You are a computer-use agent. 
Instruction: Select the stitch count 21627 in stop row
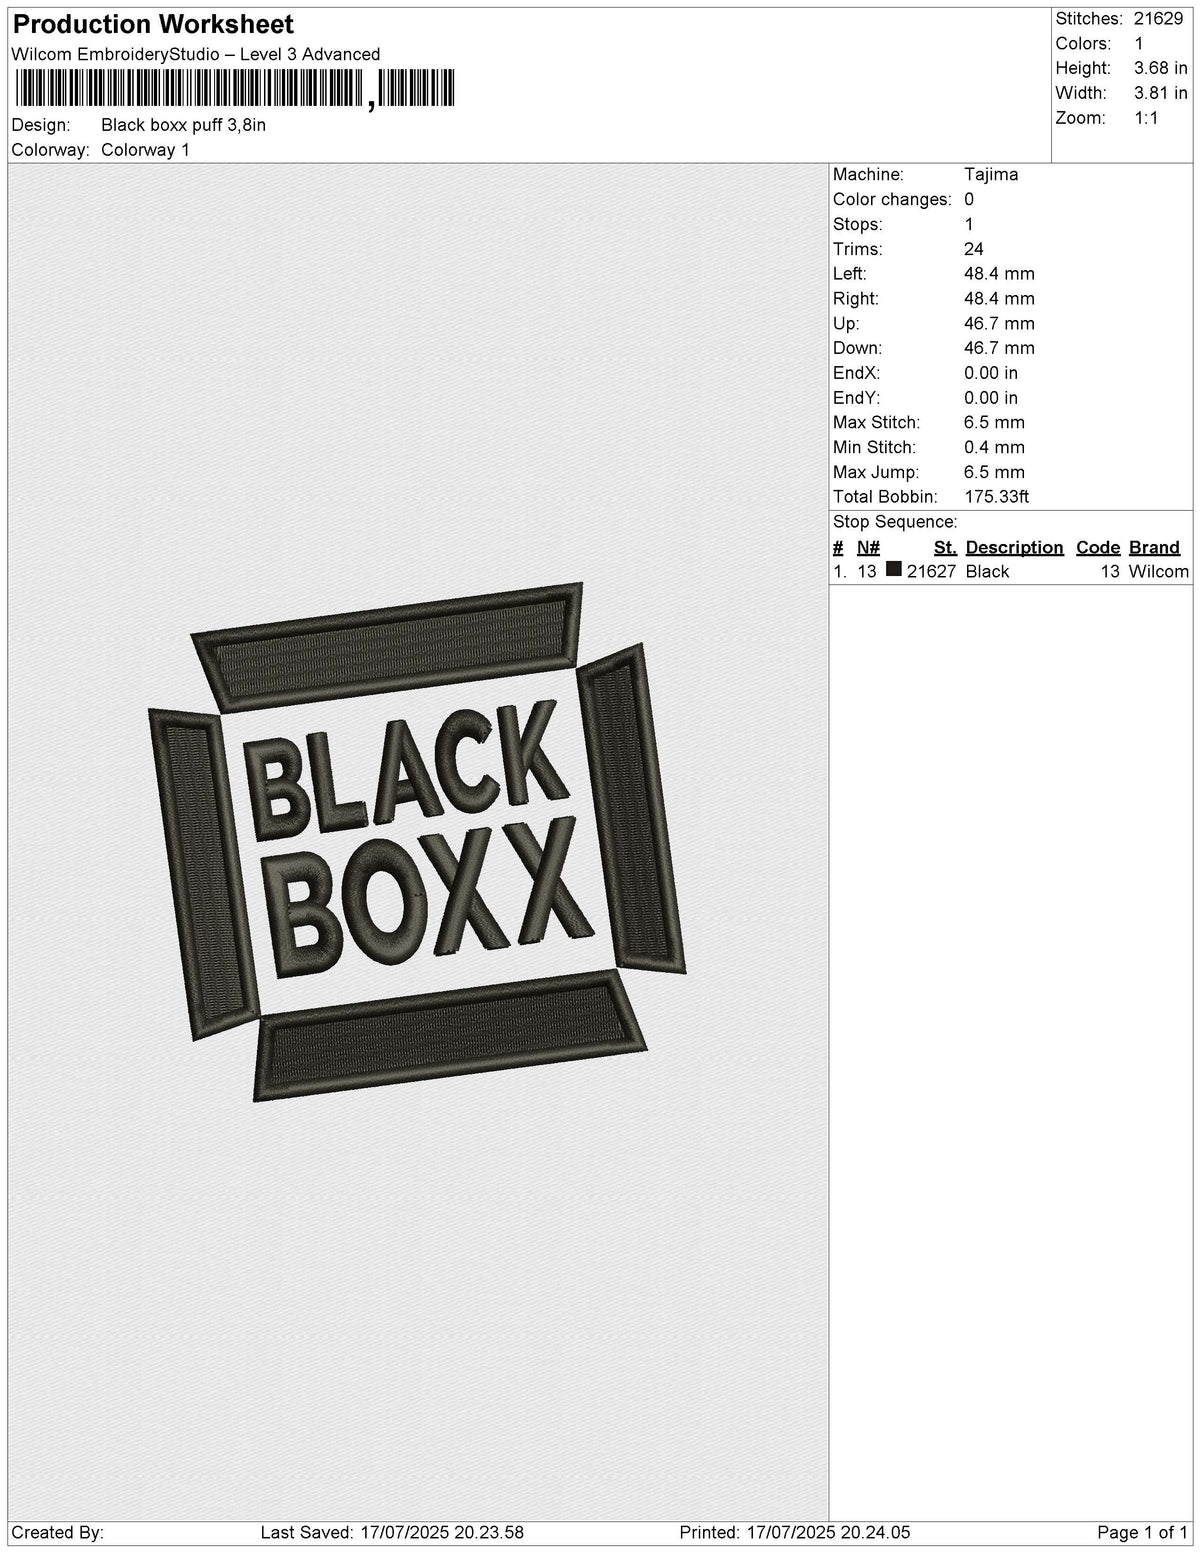[931, 572]
